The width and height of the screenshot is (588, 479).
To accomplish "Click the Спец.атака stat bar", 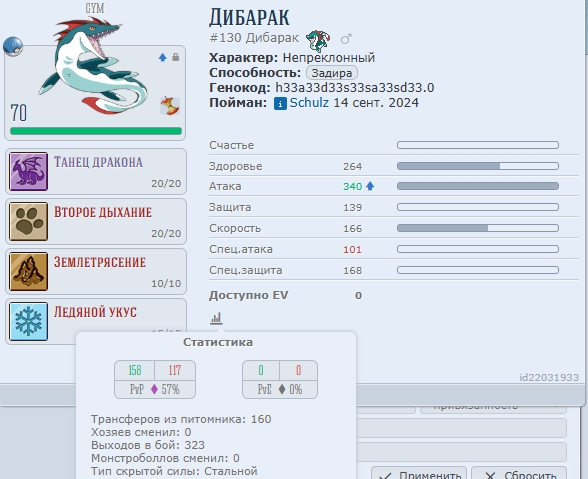I will [x=478, y=249].
